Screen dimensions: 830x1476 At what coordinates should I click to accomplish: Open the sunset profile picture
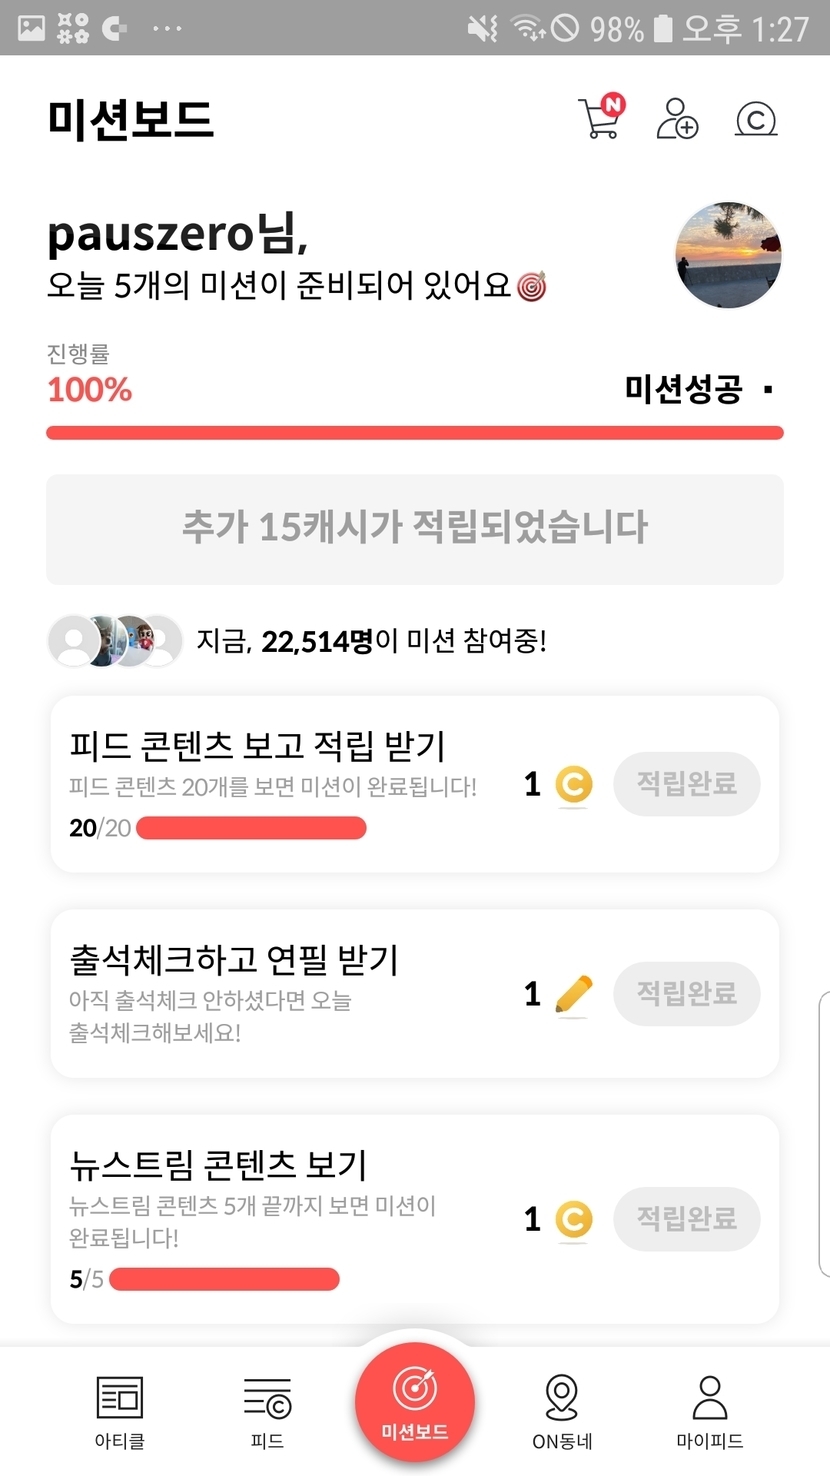pyautogui.click(x=728, y=255)
